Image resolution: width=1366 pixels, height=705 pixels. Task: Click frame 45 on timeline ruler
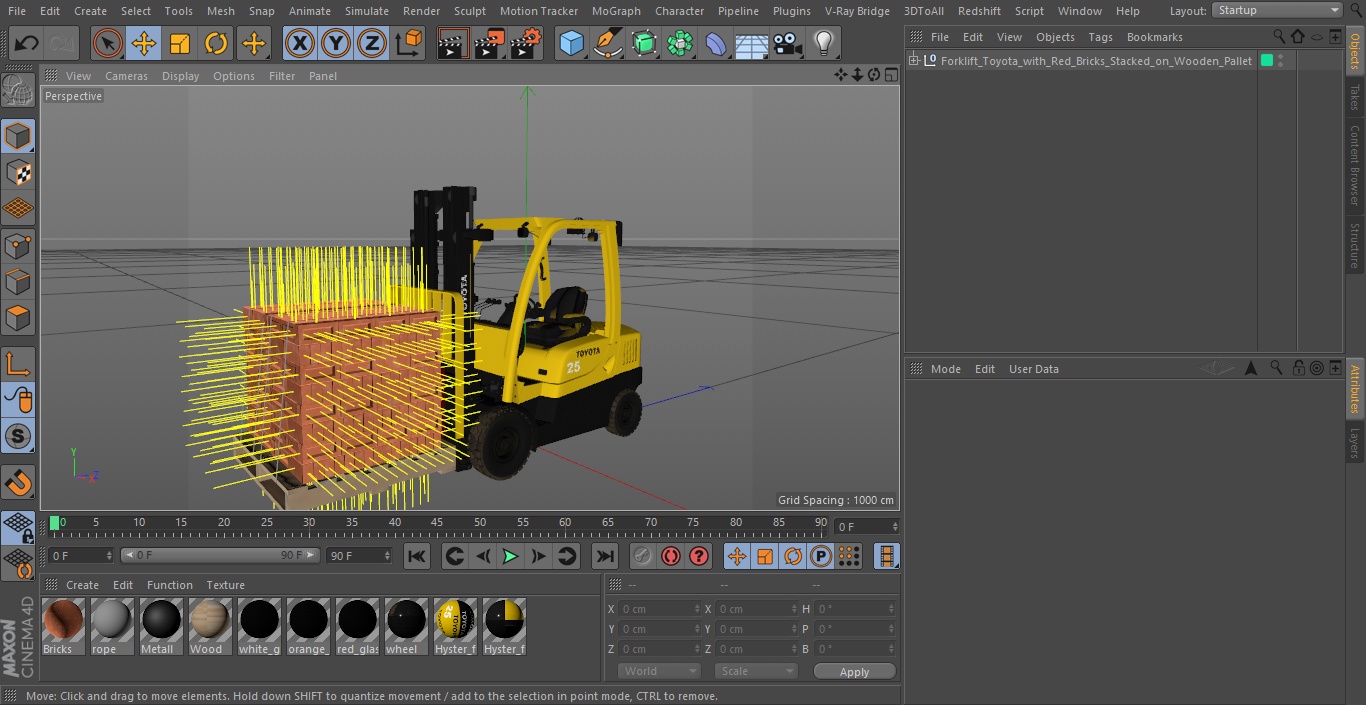(x=437, y=522)
